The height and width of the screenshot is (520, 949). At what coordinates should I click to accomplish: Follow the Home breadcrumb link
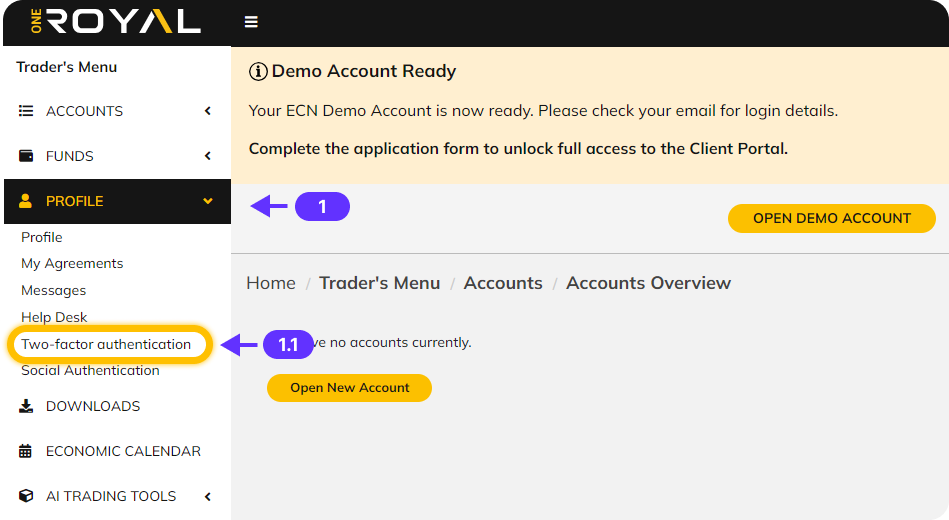(271, 283)
